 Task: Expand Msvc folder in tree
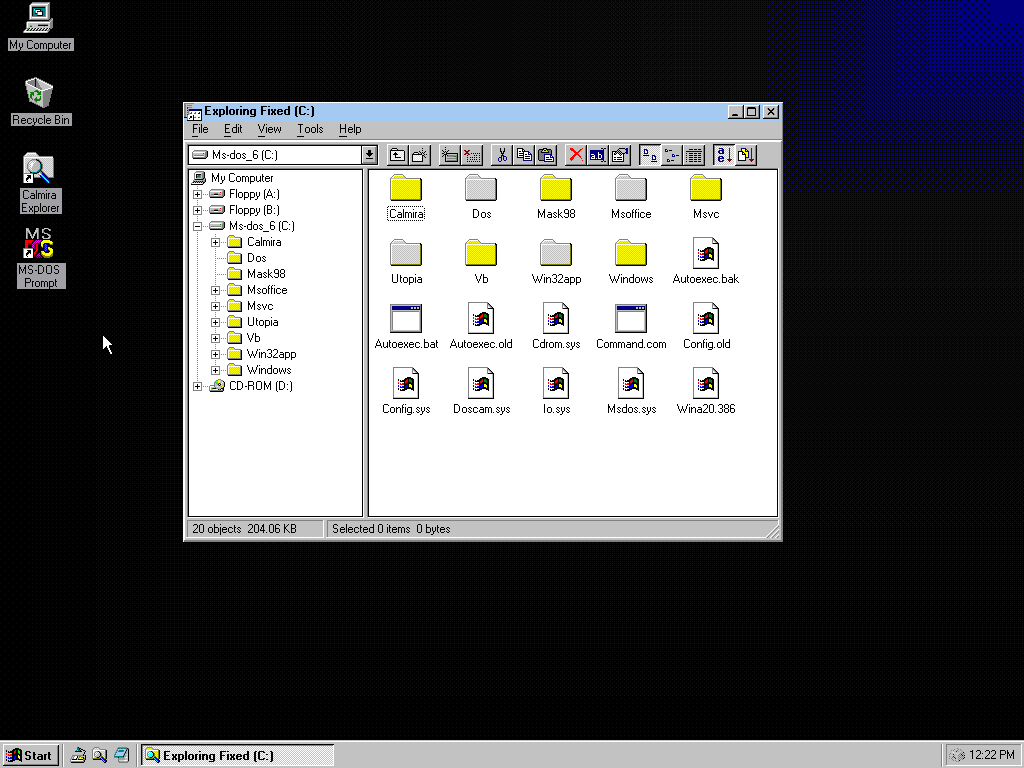point(216,306)
